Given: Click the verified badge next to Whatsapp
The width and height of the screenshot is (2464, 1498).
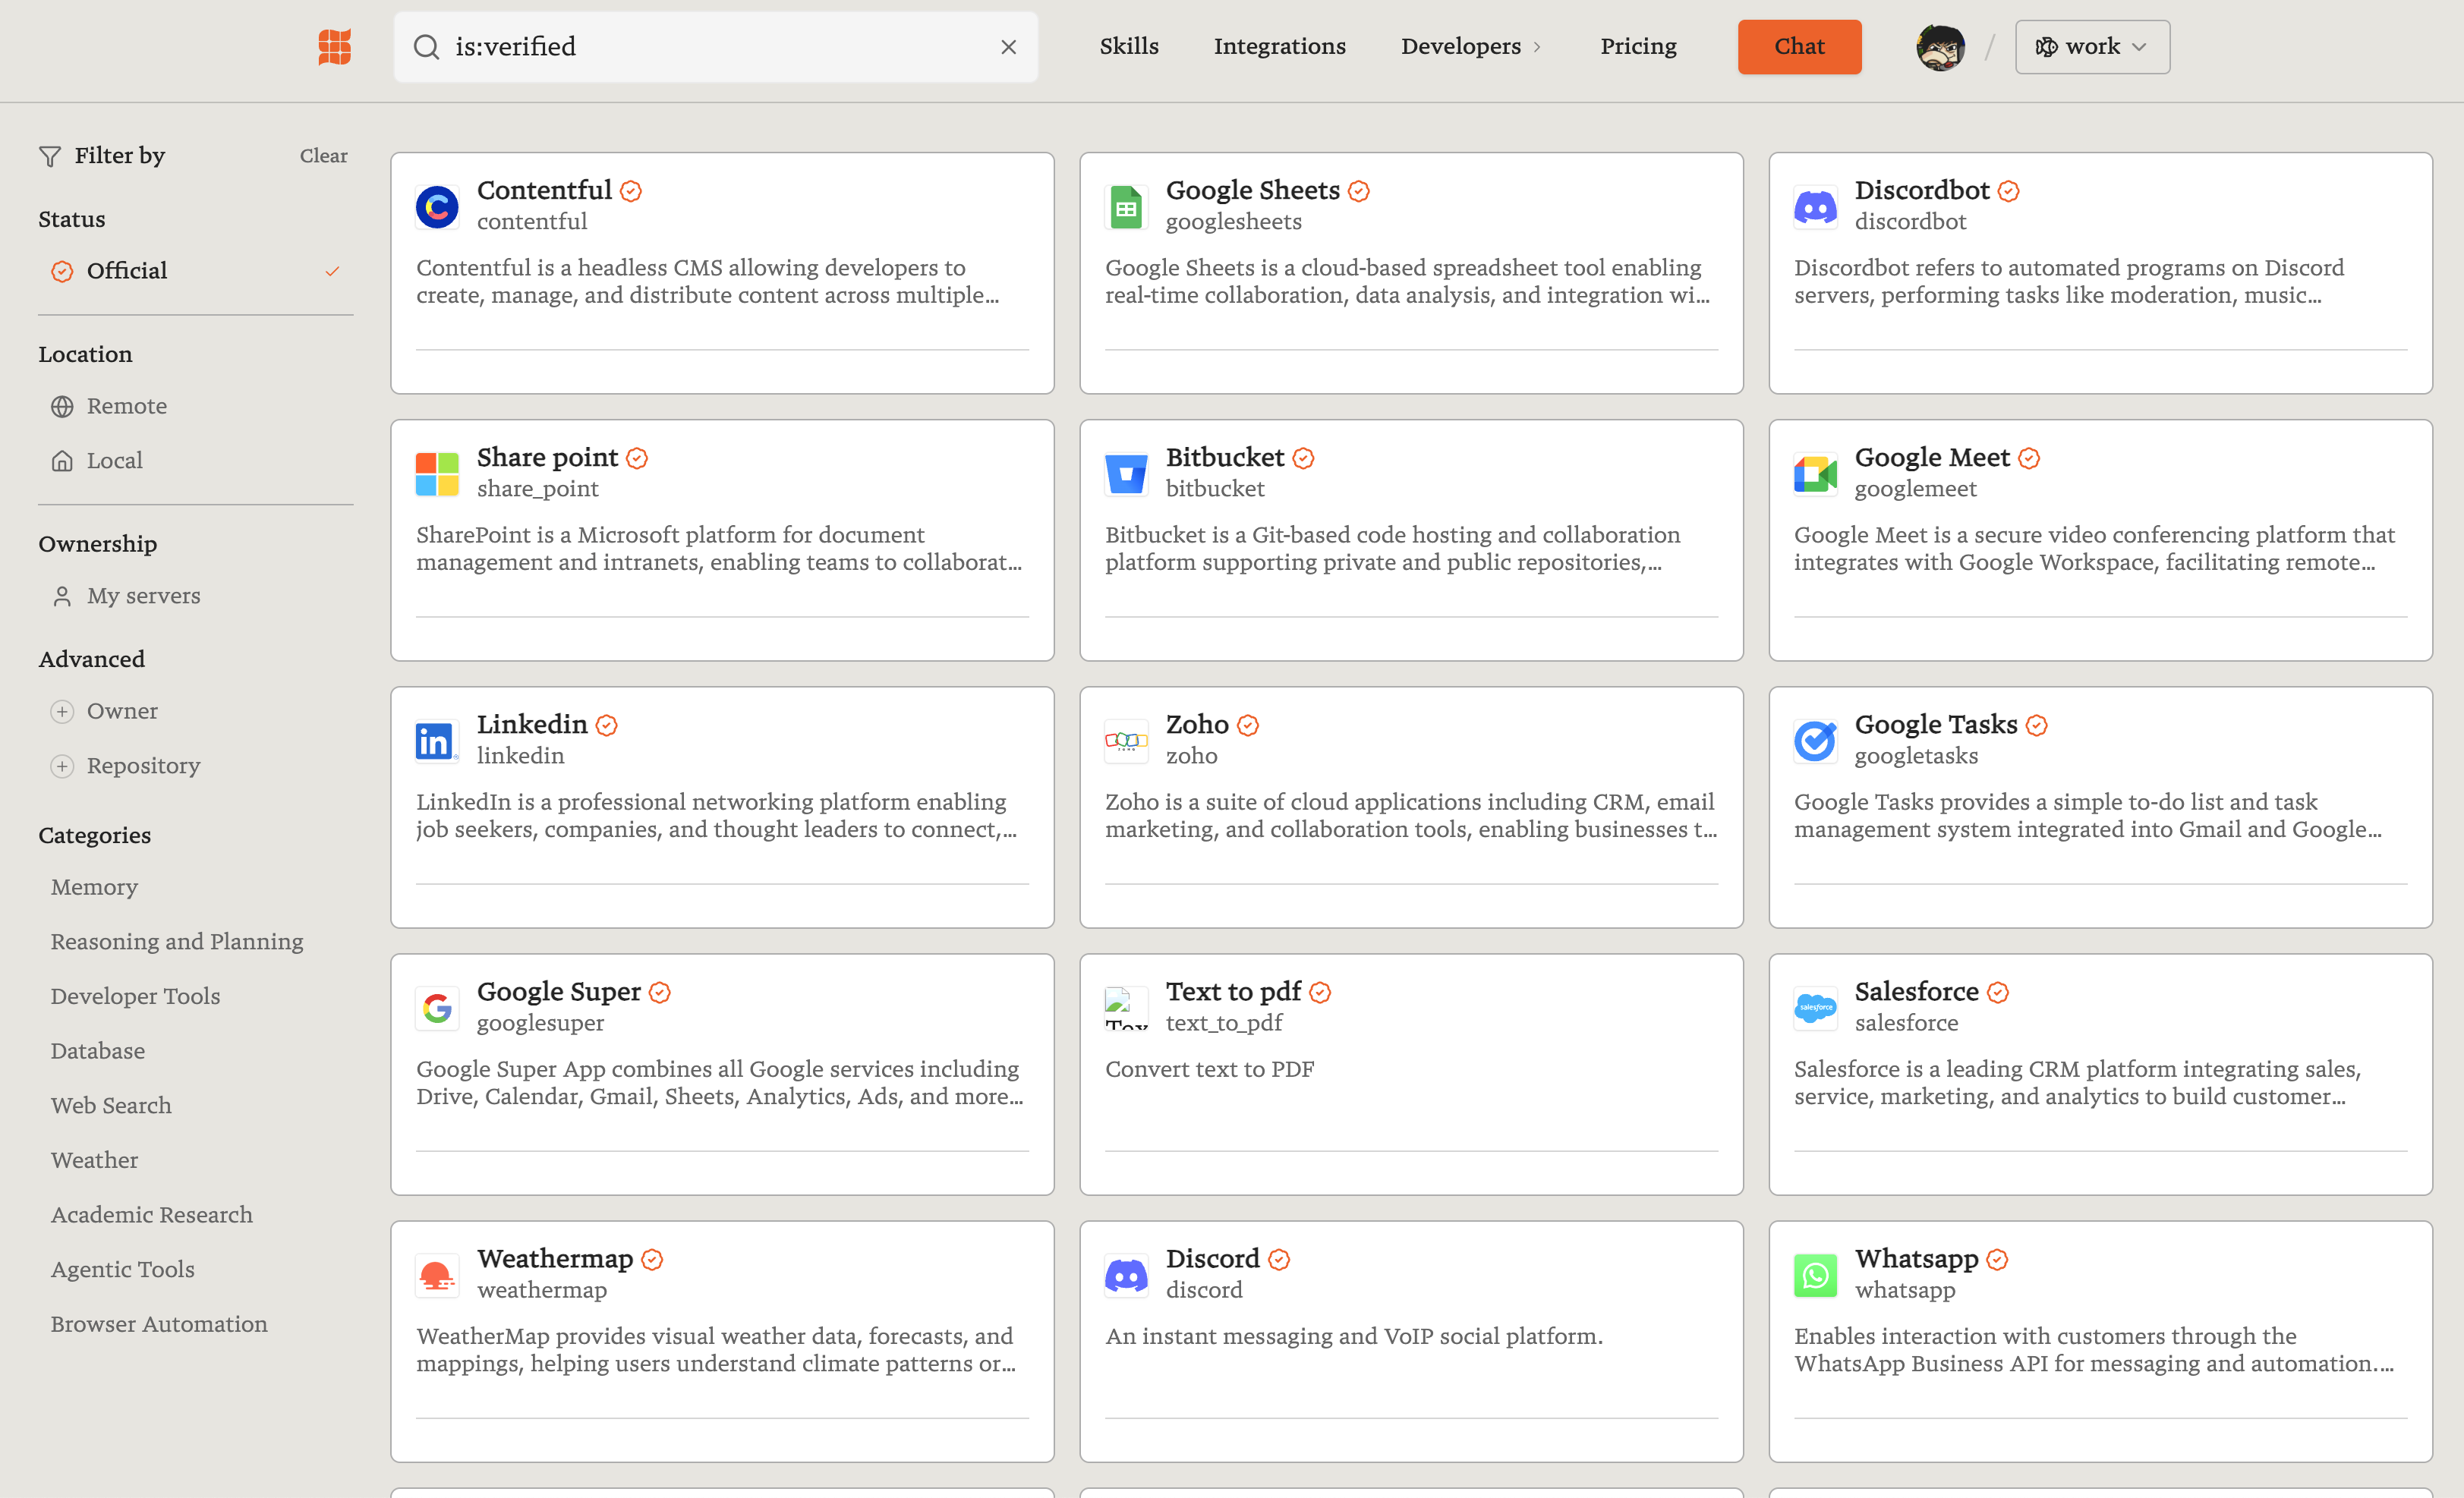Looking at the screenshot, I should click(1997, 1259).
